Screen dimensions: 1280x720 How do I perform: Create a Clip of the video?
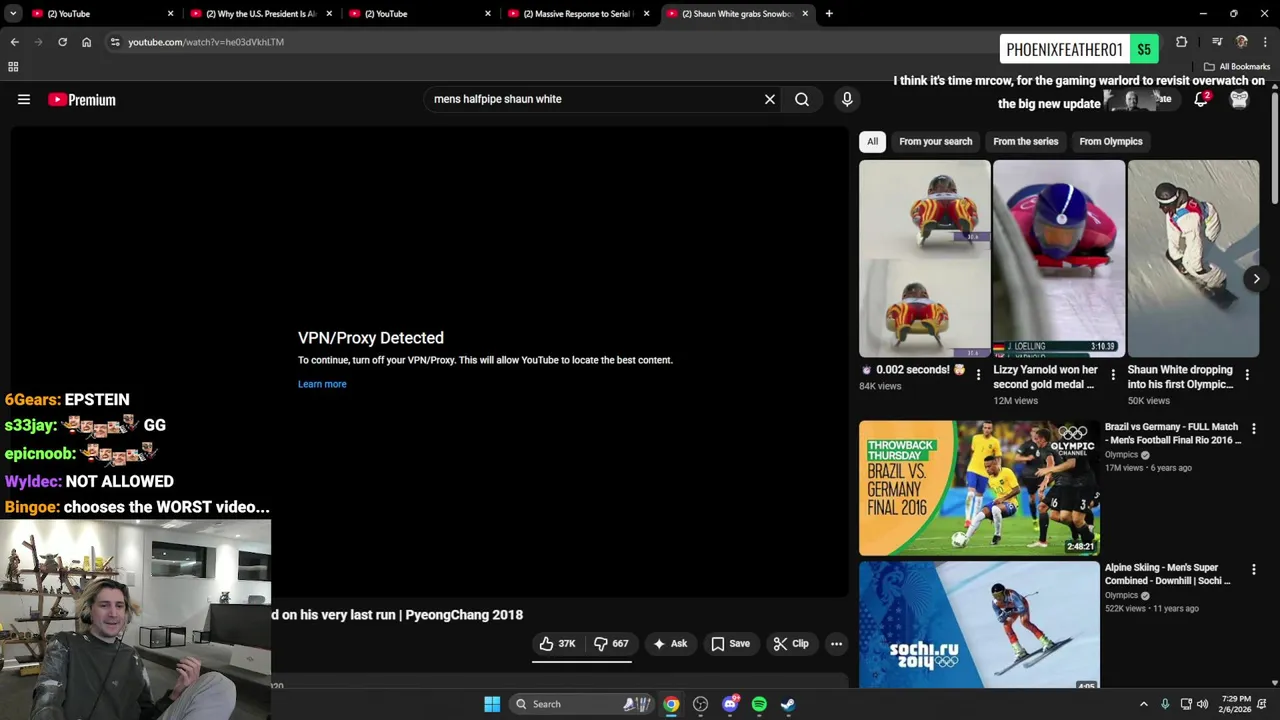pos(791,644)
